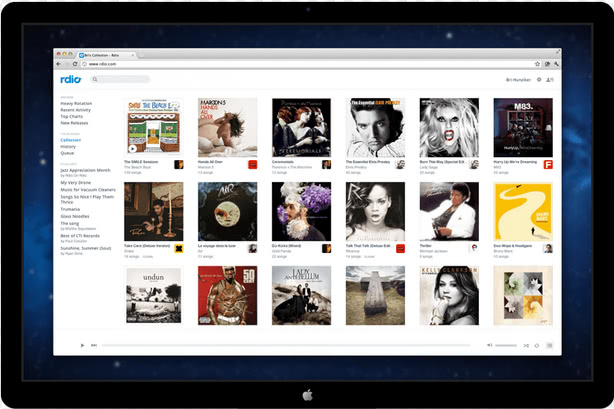614x409 pixels.
Task: Open a new browser tab
Action: tap(142, 56)
